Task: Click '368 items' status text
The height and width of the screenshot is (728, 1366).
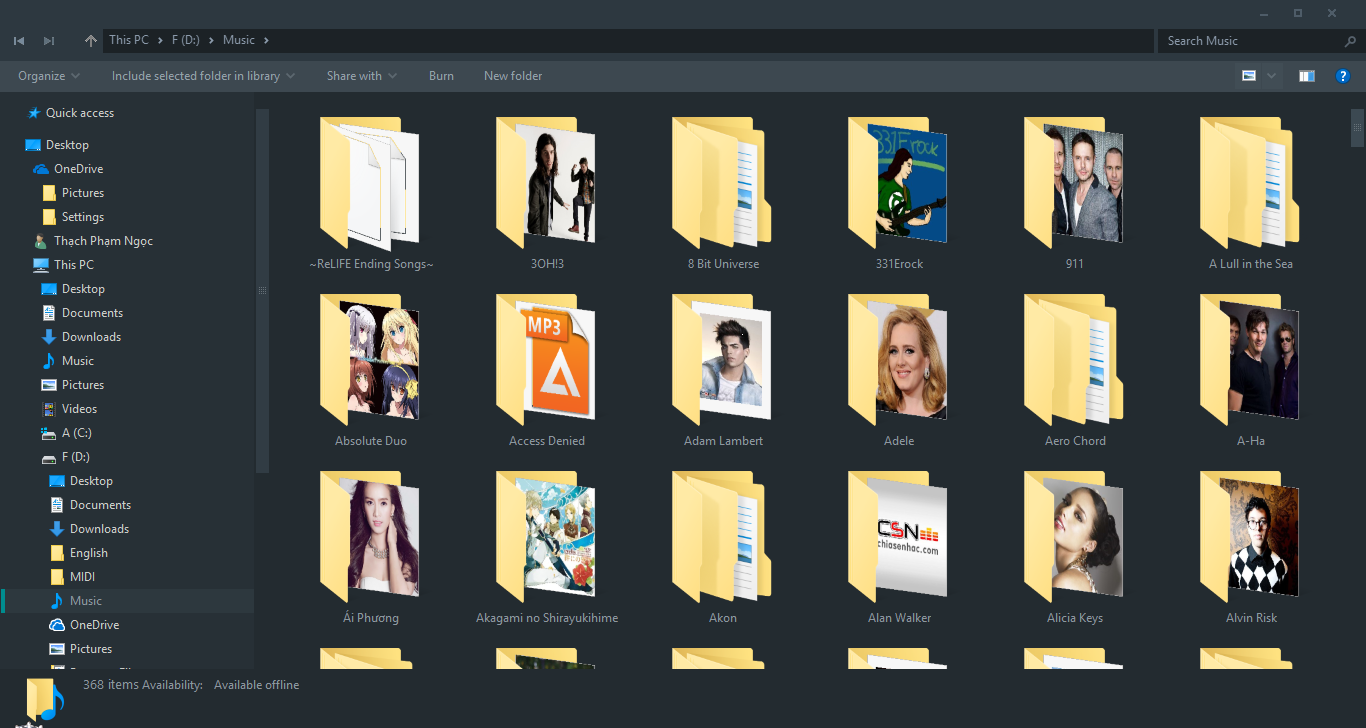Action: click(x=109, y=685)
